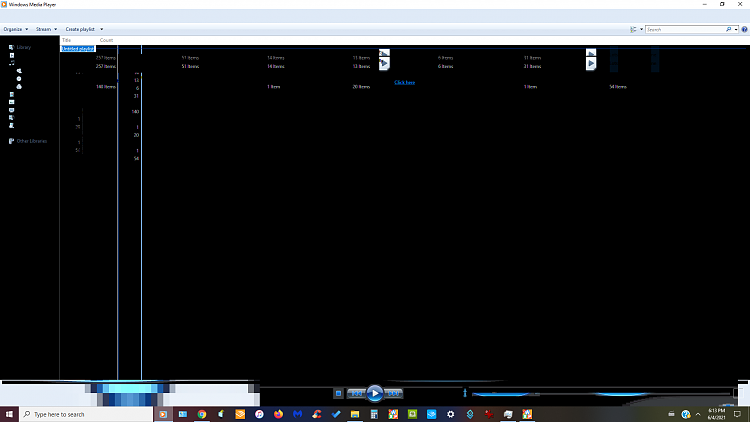
Task: Open the Organize menu
Action: [15, 29]
